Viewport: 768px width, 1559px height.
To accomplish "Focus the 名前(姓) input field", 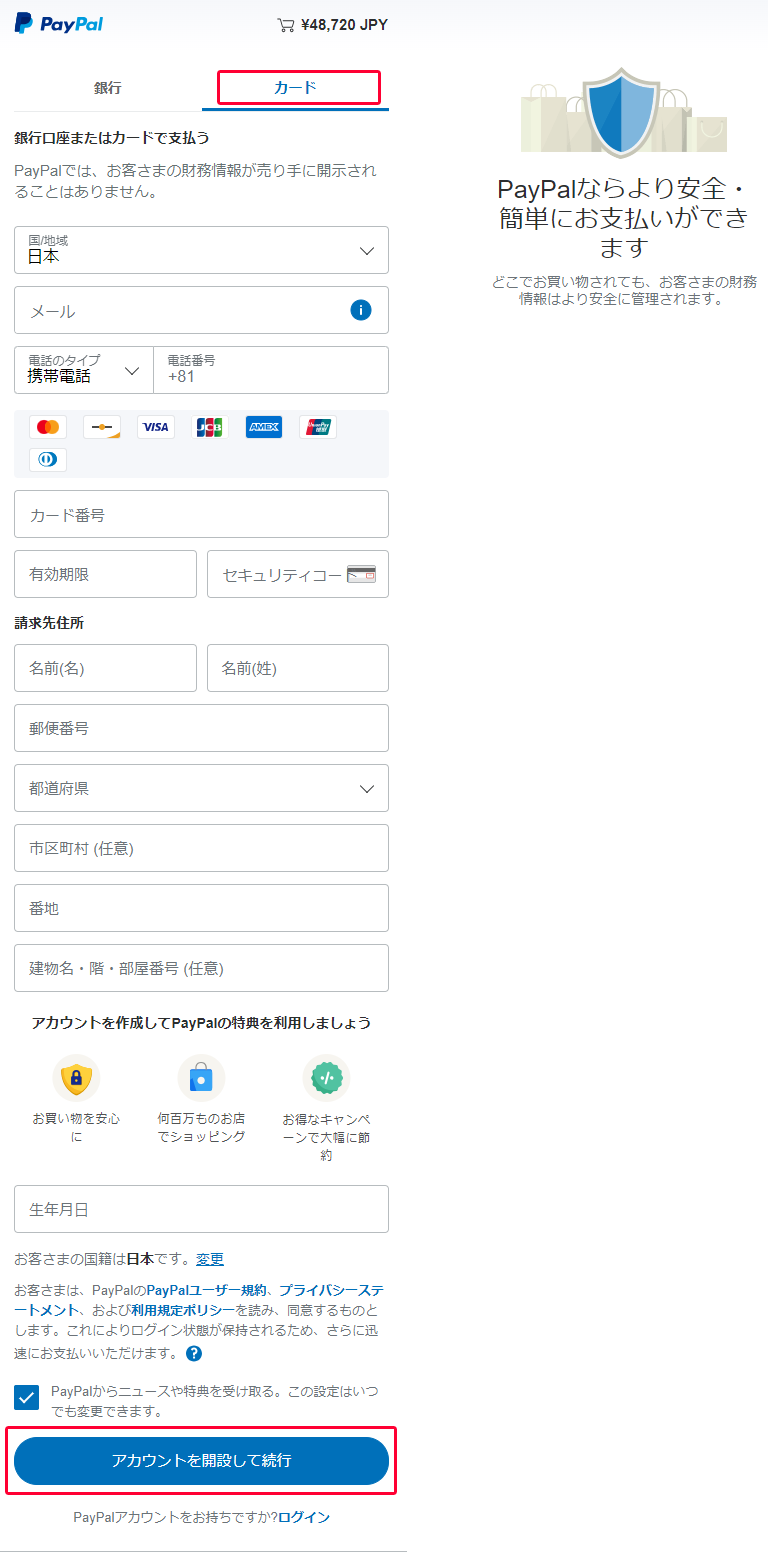I will [x=298, y=668].
